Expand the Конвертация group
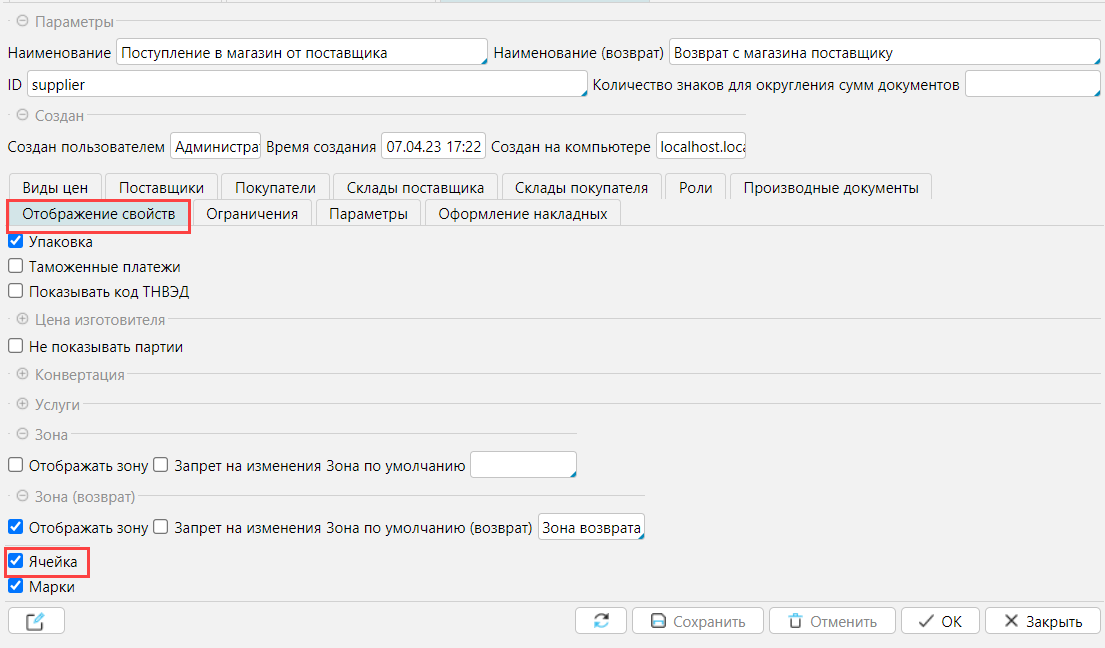The width and height of the screenshot is (1105, 648). coord(23,375)
